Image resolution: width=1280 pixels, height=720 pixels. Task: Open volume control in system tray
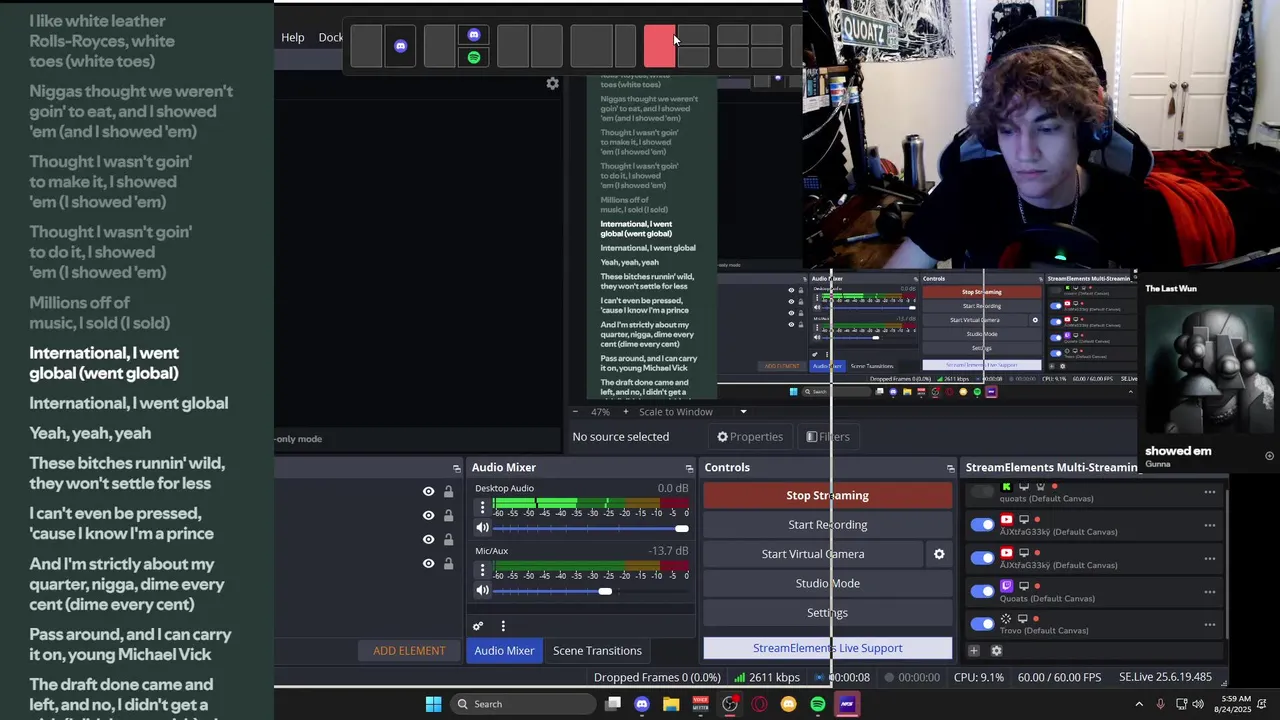(x=1197, y=704)
